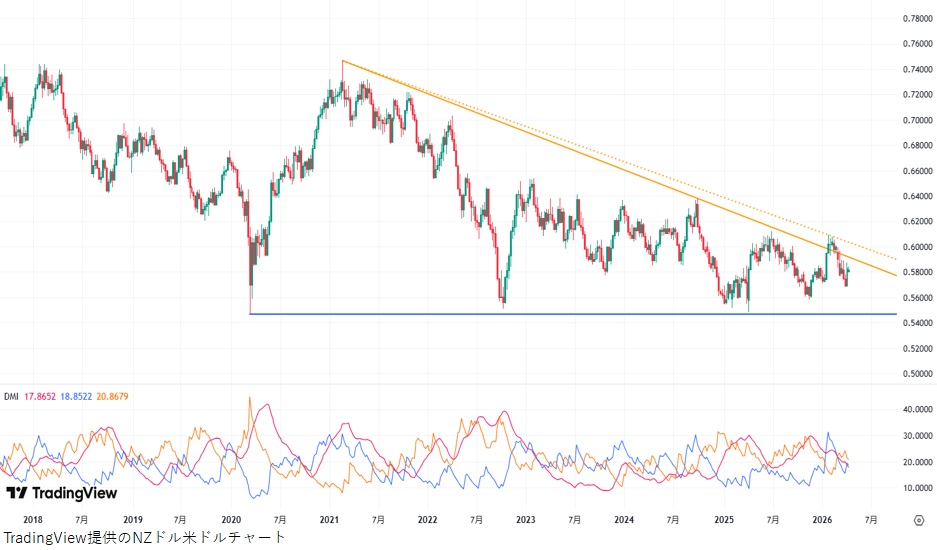Click the TradingView logo icon
This screenshot has height=550, width=937.
(17, 493)
